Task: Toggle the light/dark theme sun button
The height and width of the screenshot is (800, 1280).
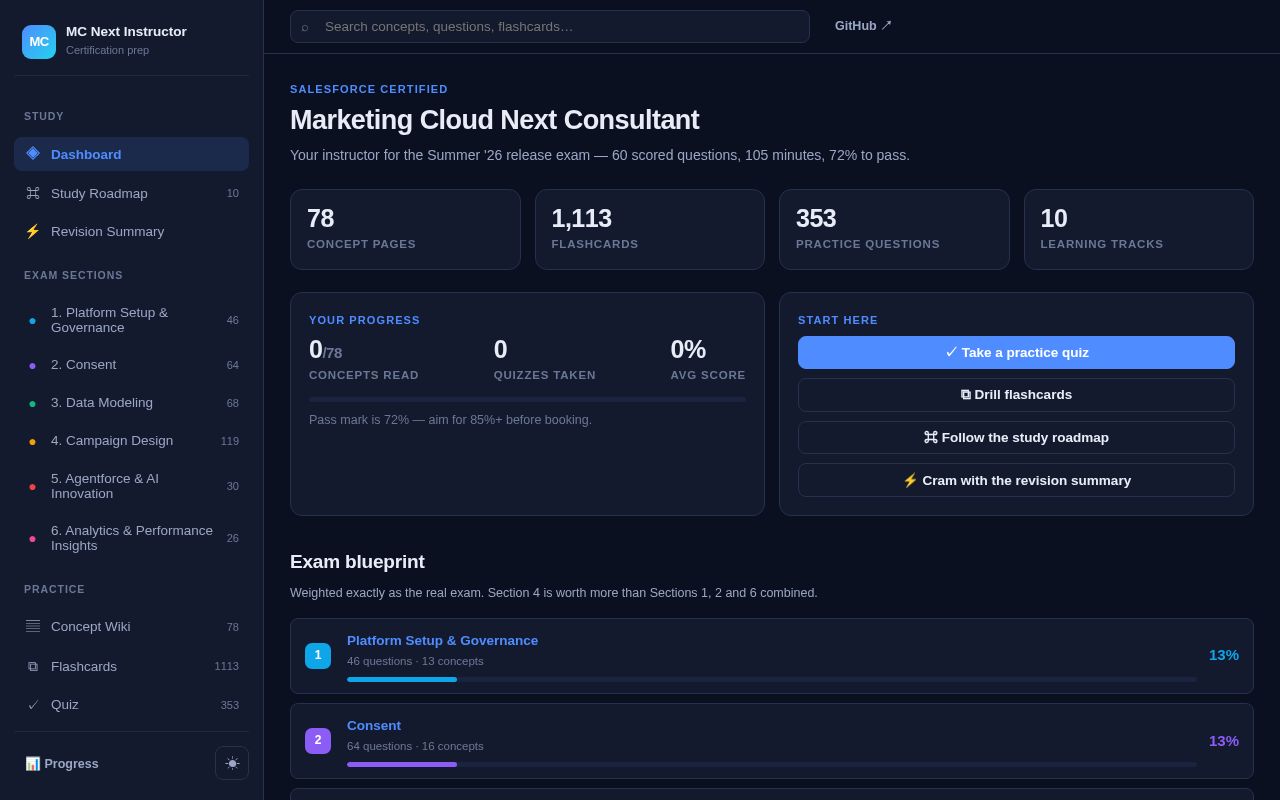Action: tap(232, 763)
